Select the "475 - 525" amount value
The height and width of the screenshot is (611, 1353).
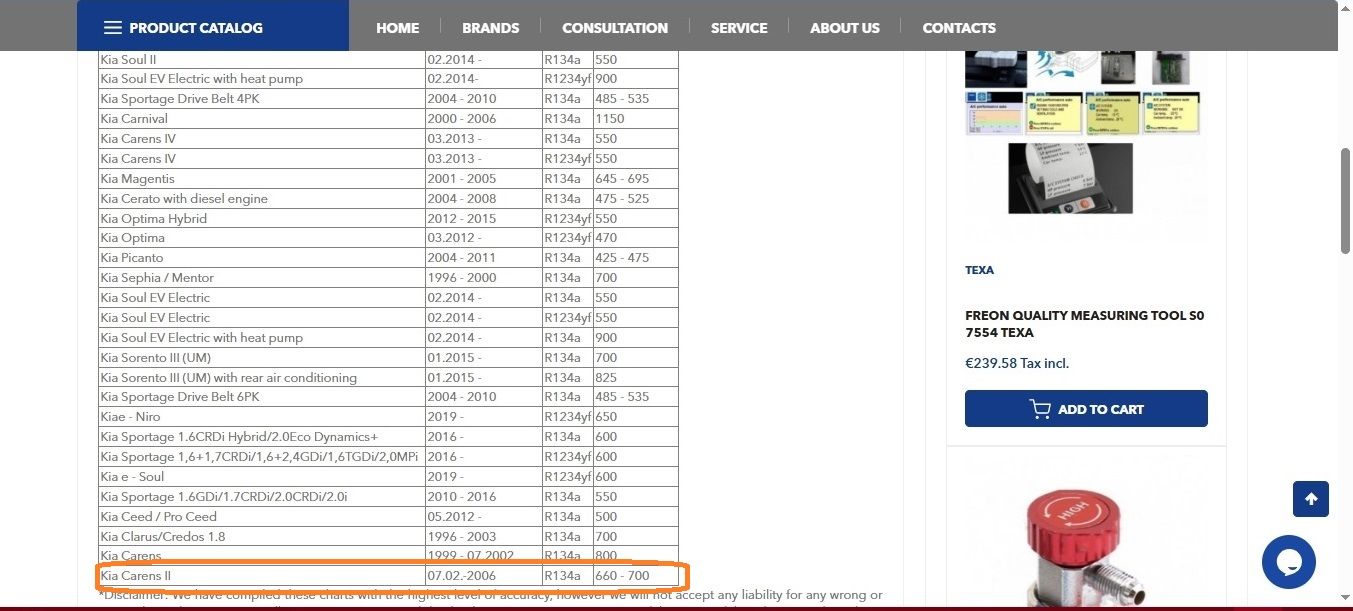click(635, 198)
